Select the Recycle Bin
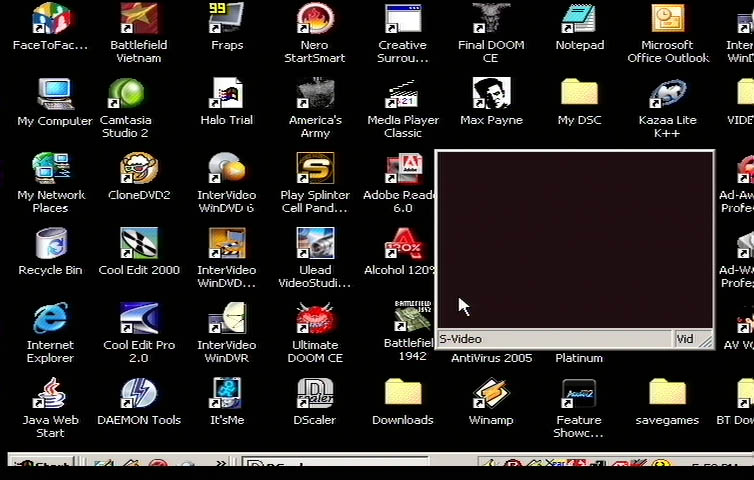Screen dimensions: 754x480 [50, 243]
